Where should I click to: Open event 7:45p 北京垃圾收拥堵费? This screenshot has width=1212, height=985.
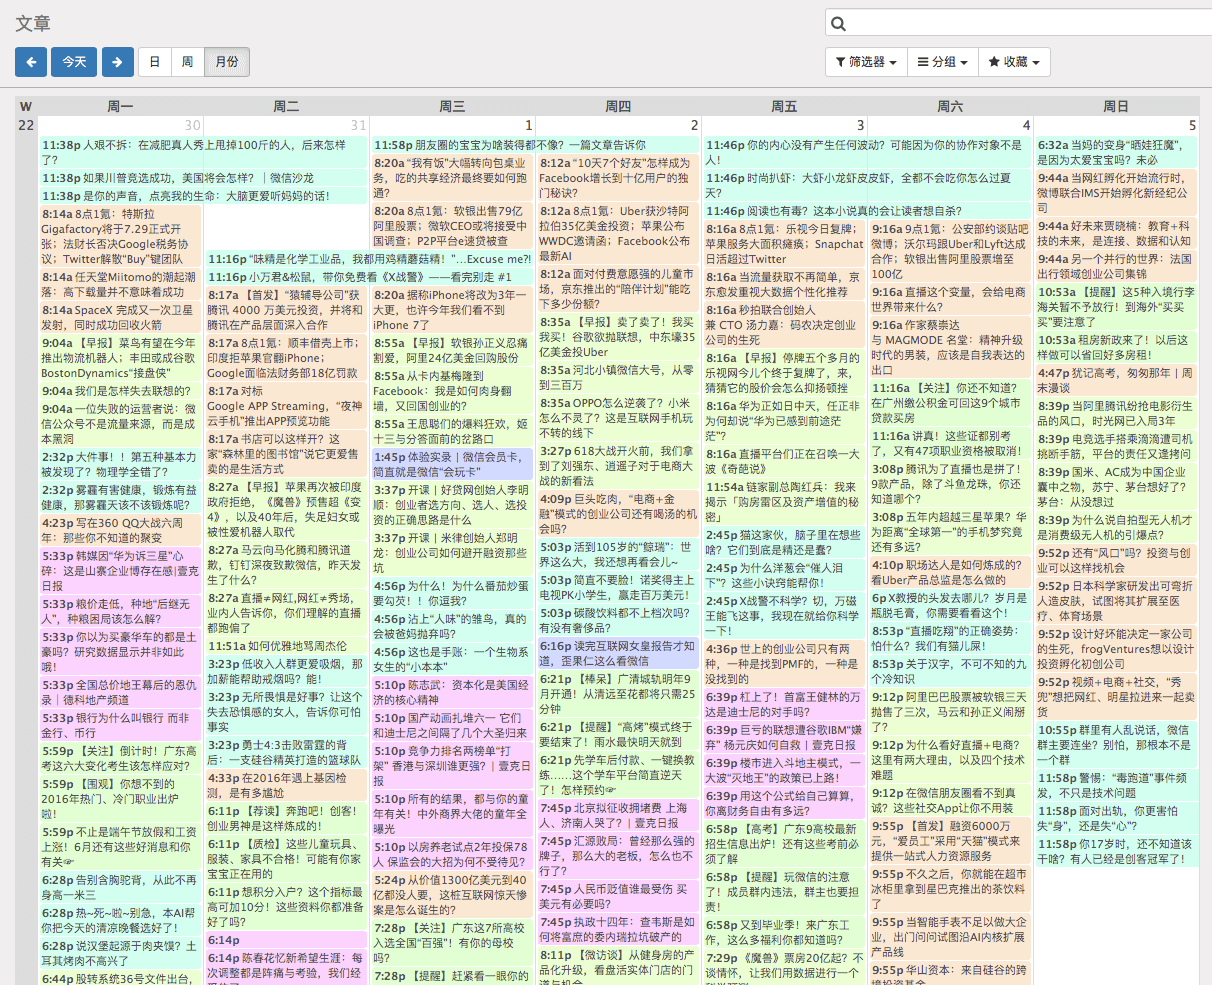[x=618, y=815]
